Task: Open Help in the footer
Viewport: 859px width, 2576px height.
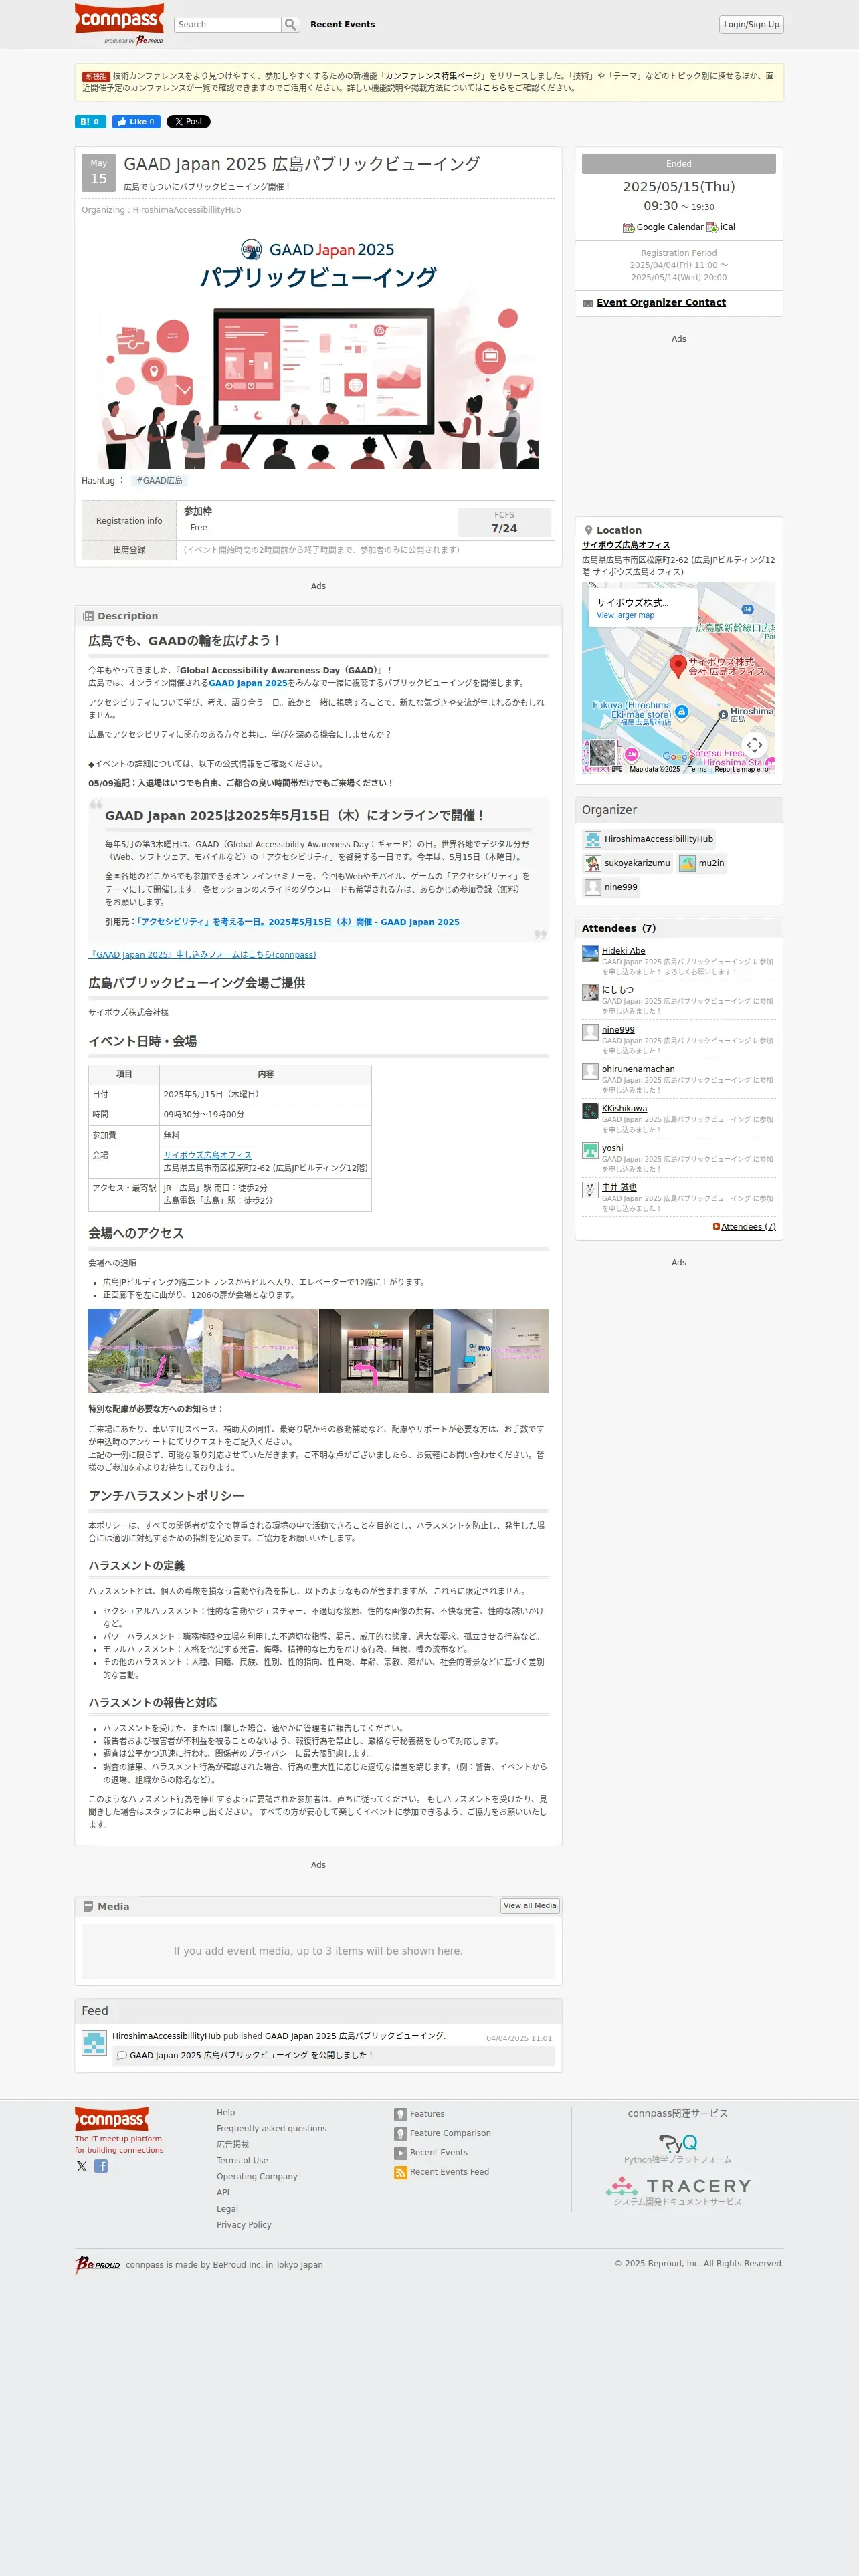Action: click(226, 2112)
